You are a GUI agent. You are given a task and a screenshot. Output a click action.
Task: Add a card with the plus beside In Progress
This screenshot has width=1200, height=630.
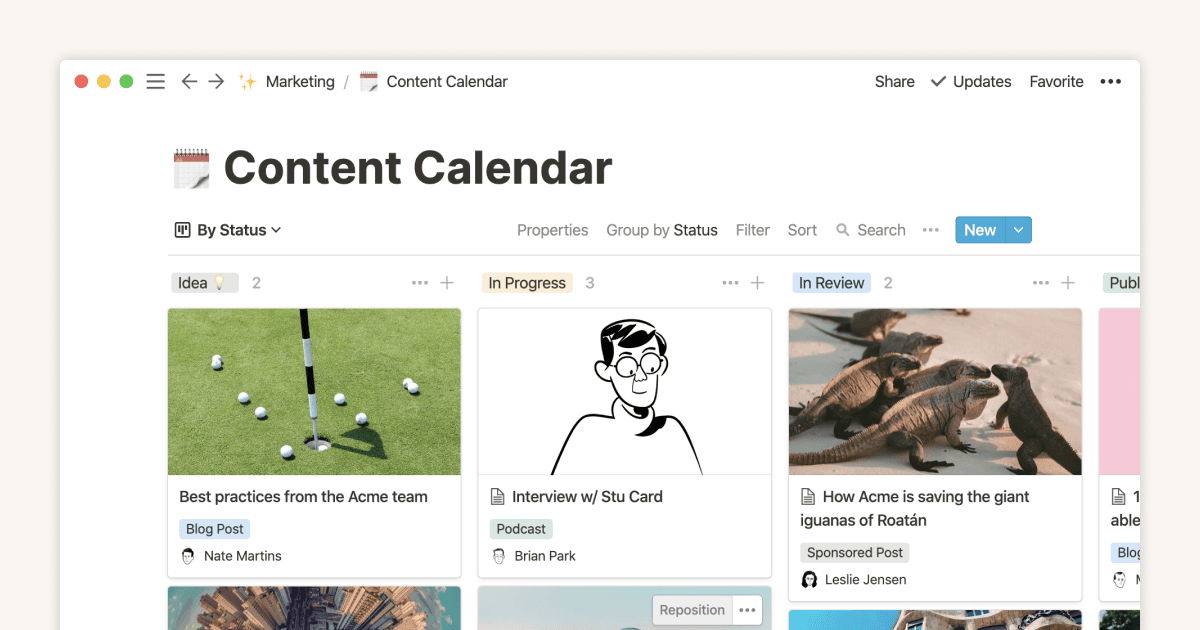click(757, 282)
